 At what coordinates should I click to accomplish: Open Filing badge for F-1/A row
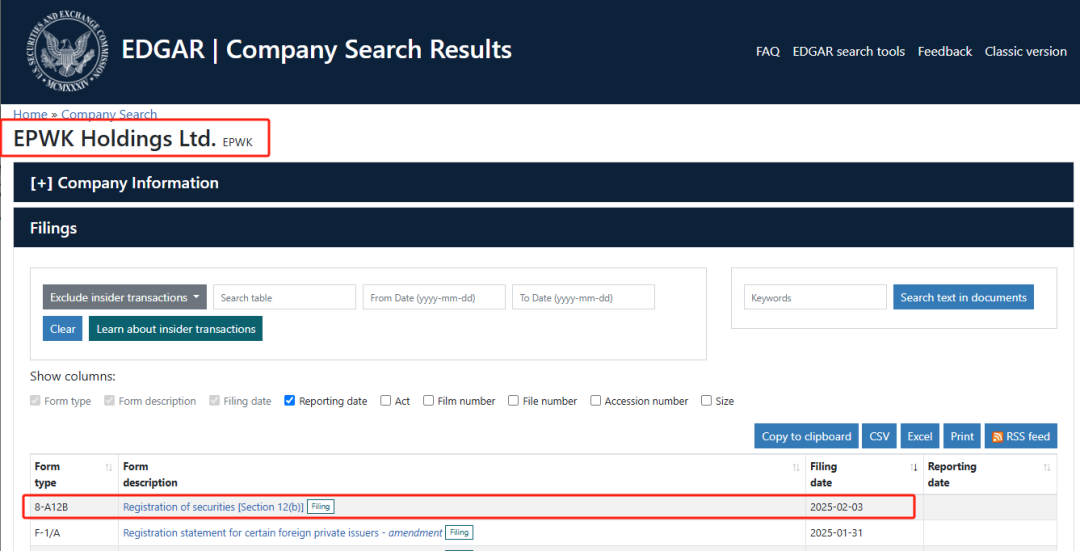pos(459,532)
